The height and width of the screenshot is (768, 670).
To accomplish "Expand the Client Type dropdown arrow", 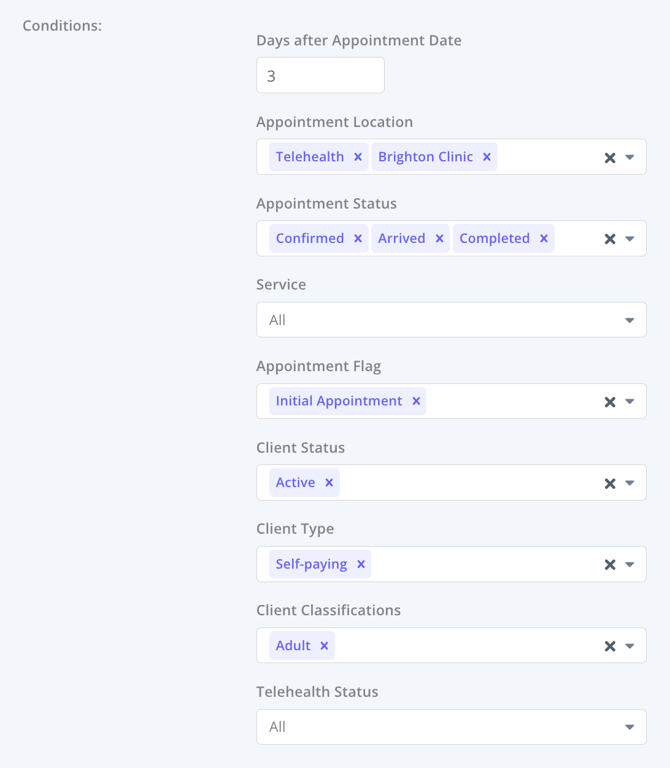I will click(x=630, y=565).
